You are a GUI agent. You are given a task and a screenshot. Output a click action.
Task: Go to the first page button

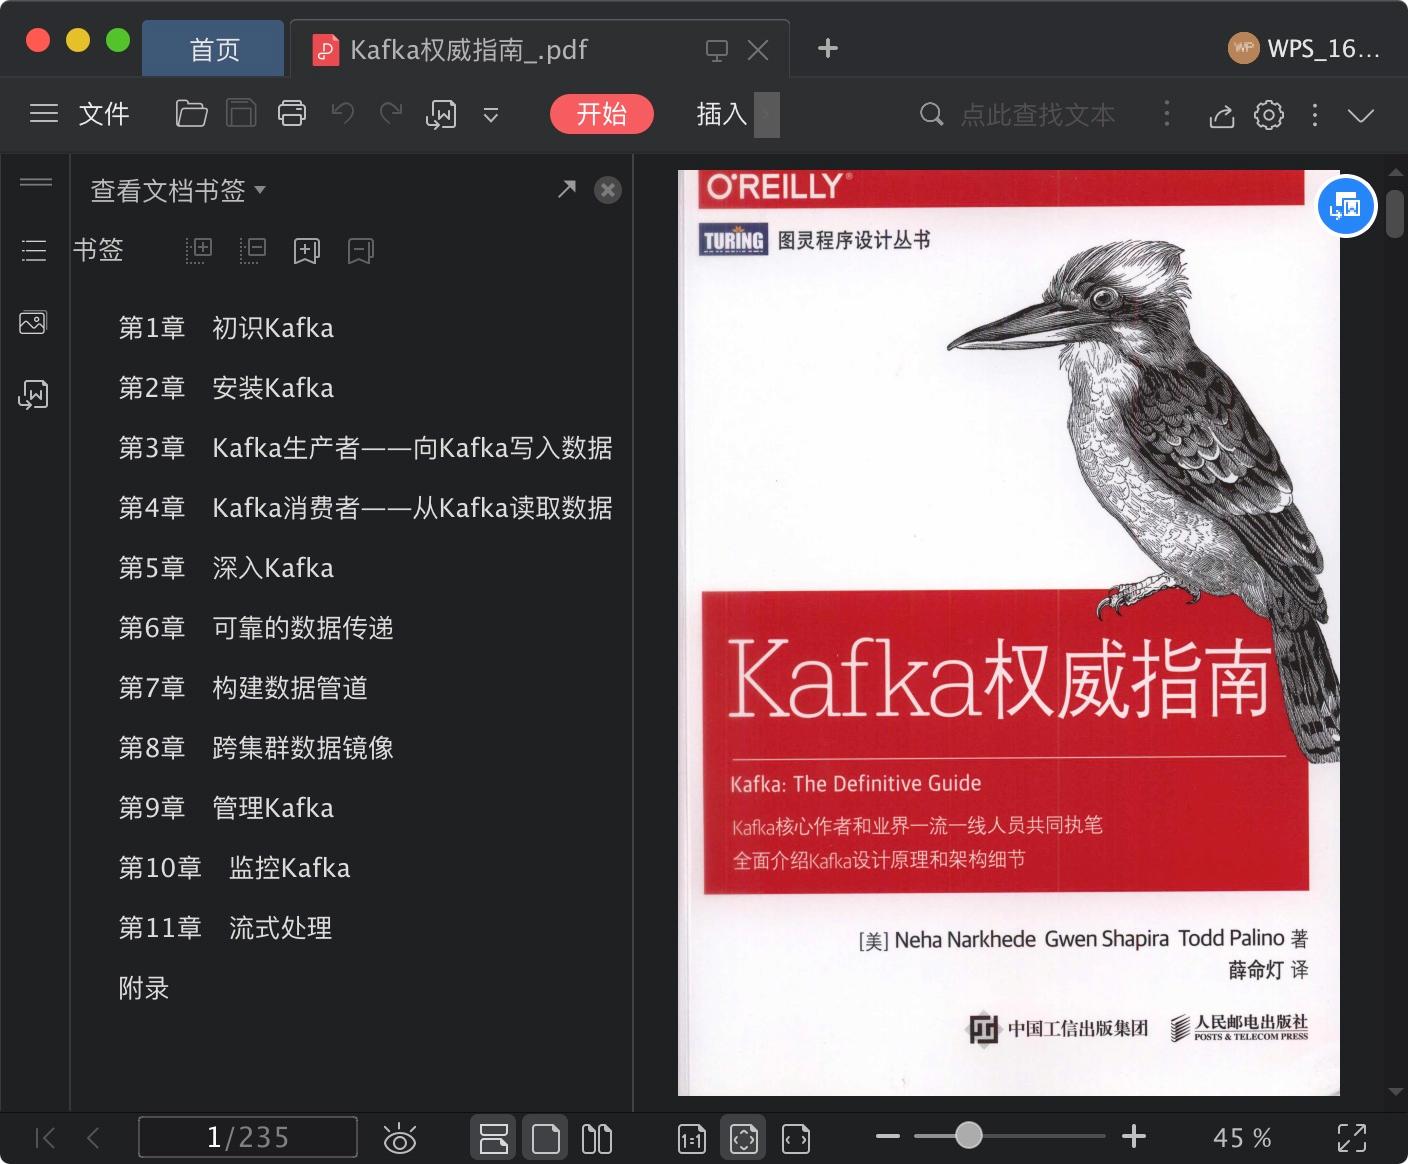pyautogui.click(x=45, y=1137)
